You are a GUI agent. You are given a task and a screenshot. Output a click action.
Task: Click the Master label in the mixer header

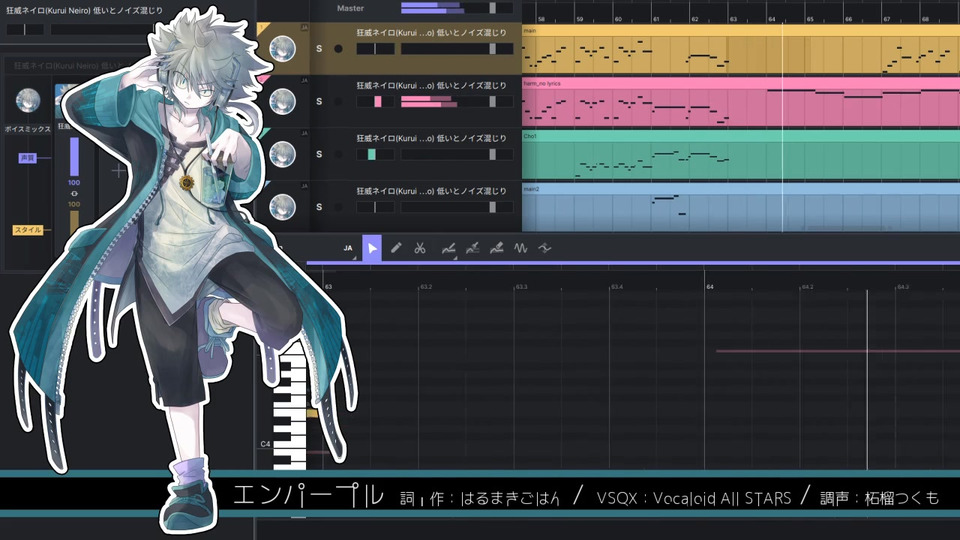click(350, 8)
